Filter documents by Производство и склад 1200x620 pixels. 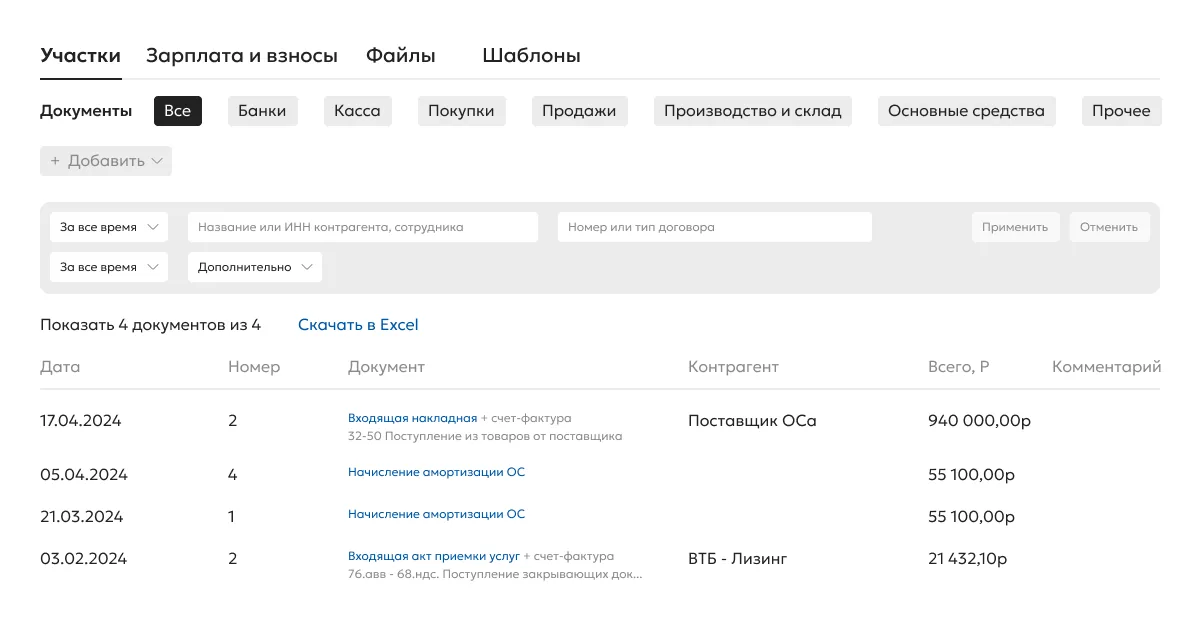coord(753,111)
